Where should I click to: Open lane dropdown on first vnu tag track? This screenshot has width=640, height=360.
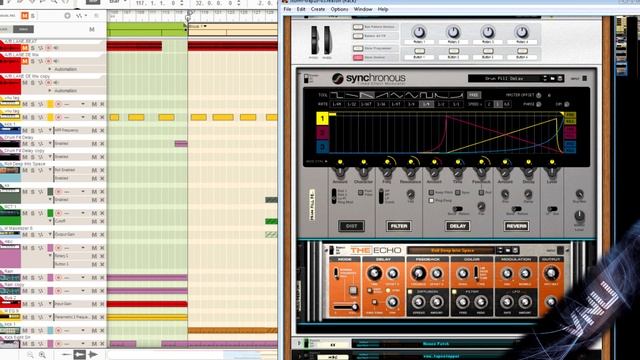83,104
